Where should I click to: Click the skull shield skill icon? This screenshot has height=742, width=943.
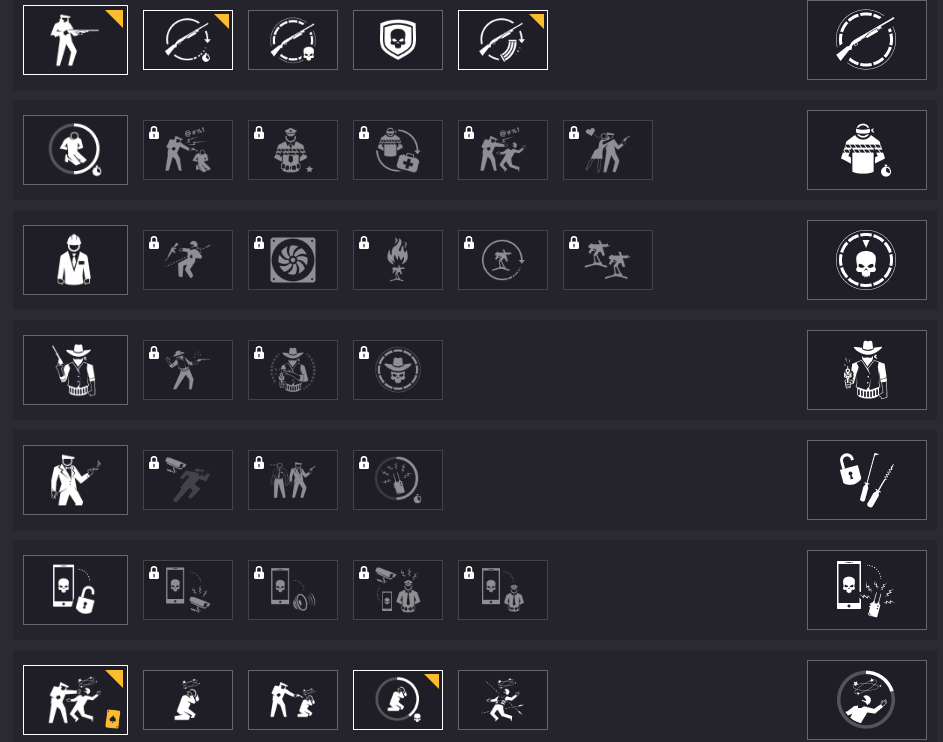[398, 40]
